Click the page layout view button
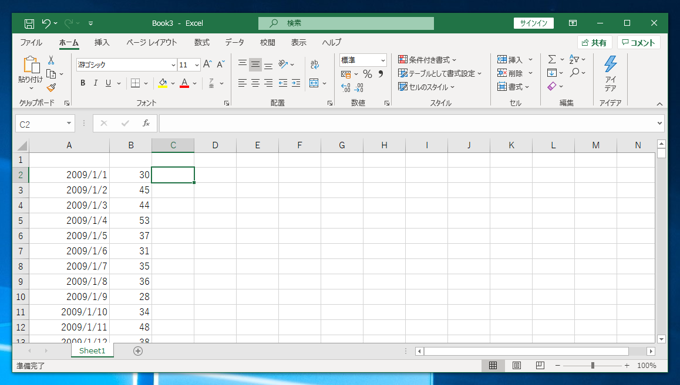Viewport: 680px width, 385px height. click(517, 365)
